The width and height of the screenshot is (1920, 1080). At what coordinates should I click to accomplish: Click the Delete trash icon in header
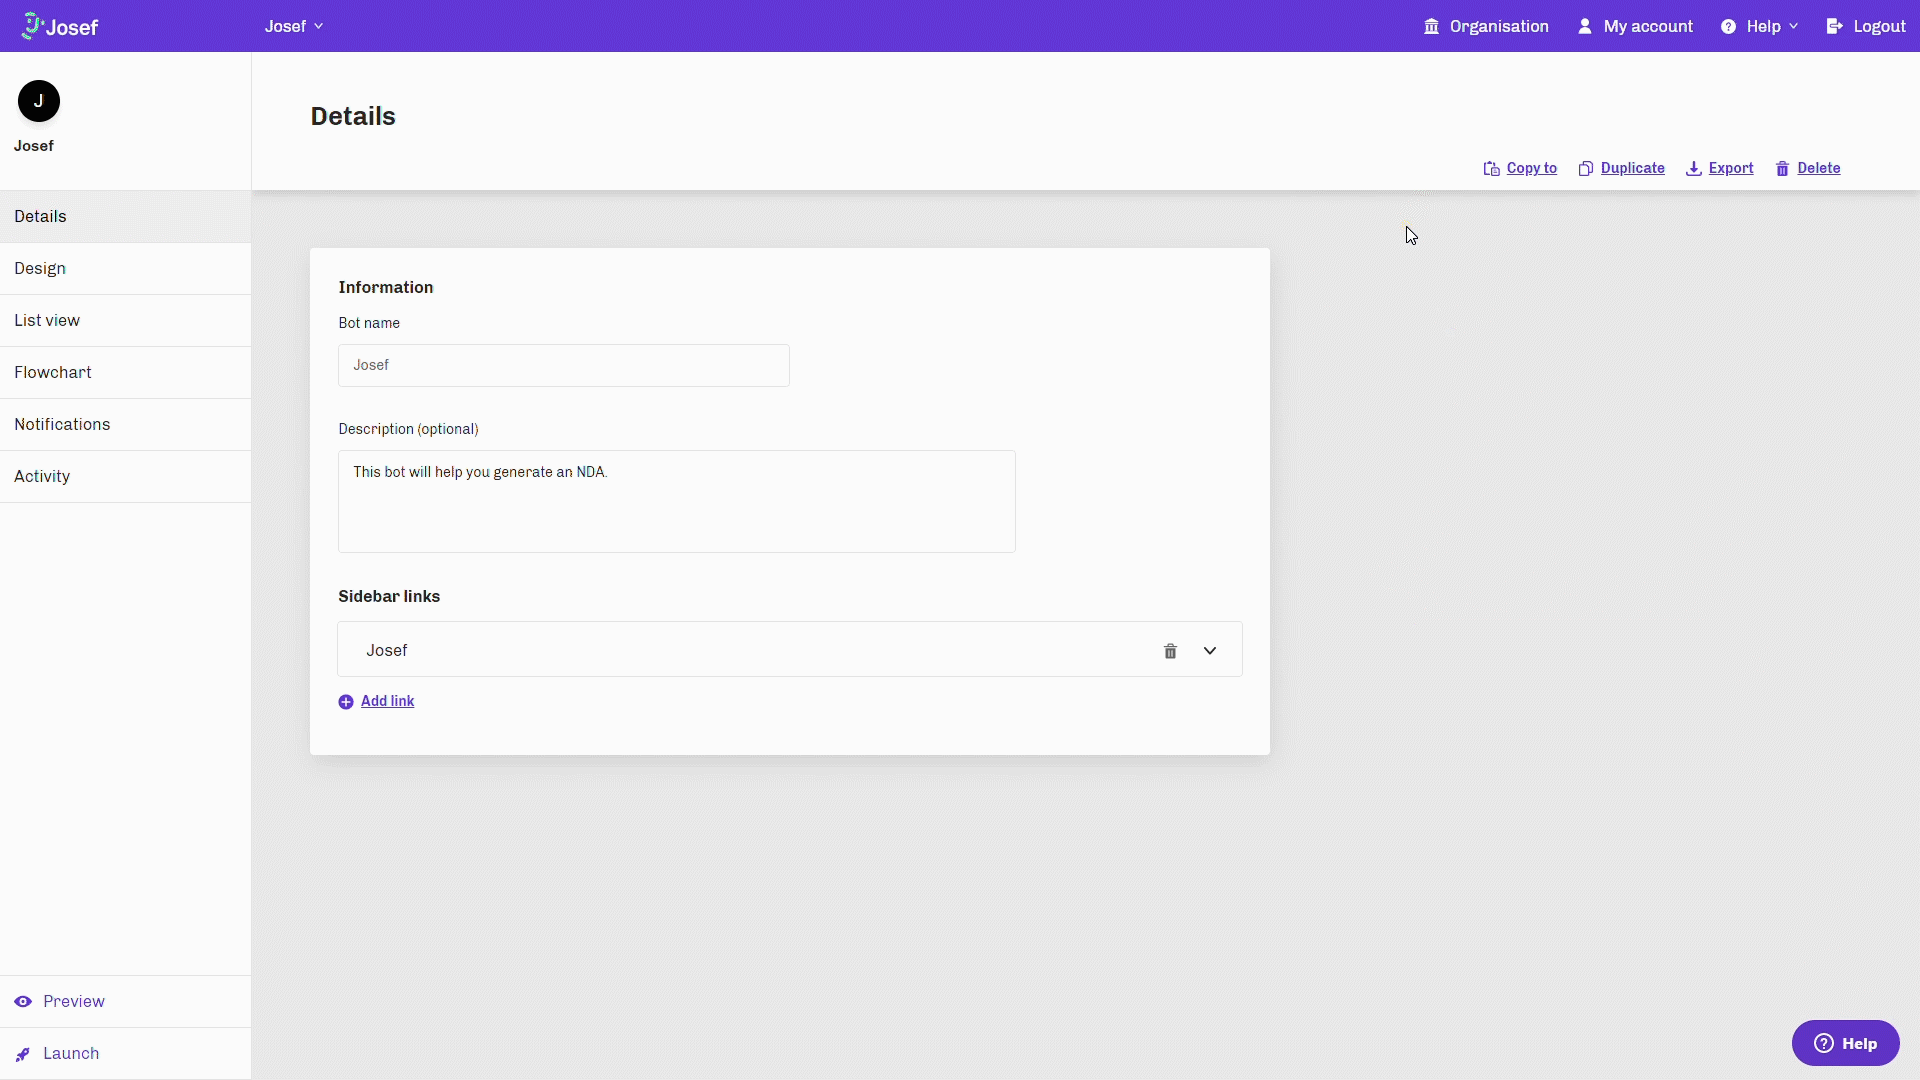coord(1782,168)
